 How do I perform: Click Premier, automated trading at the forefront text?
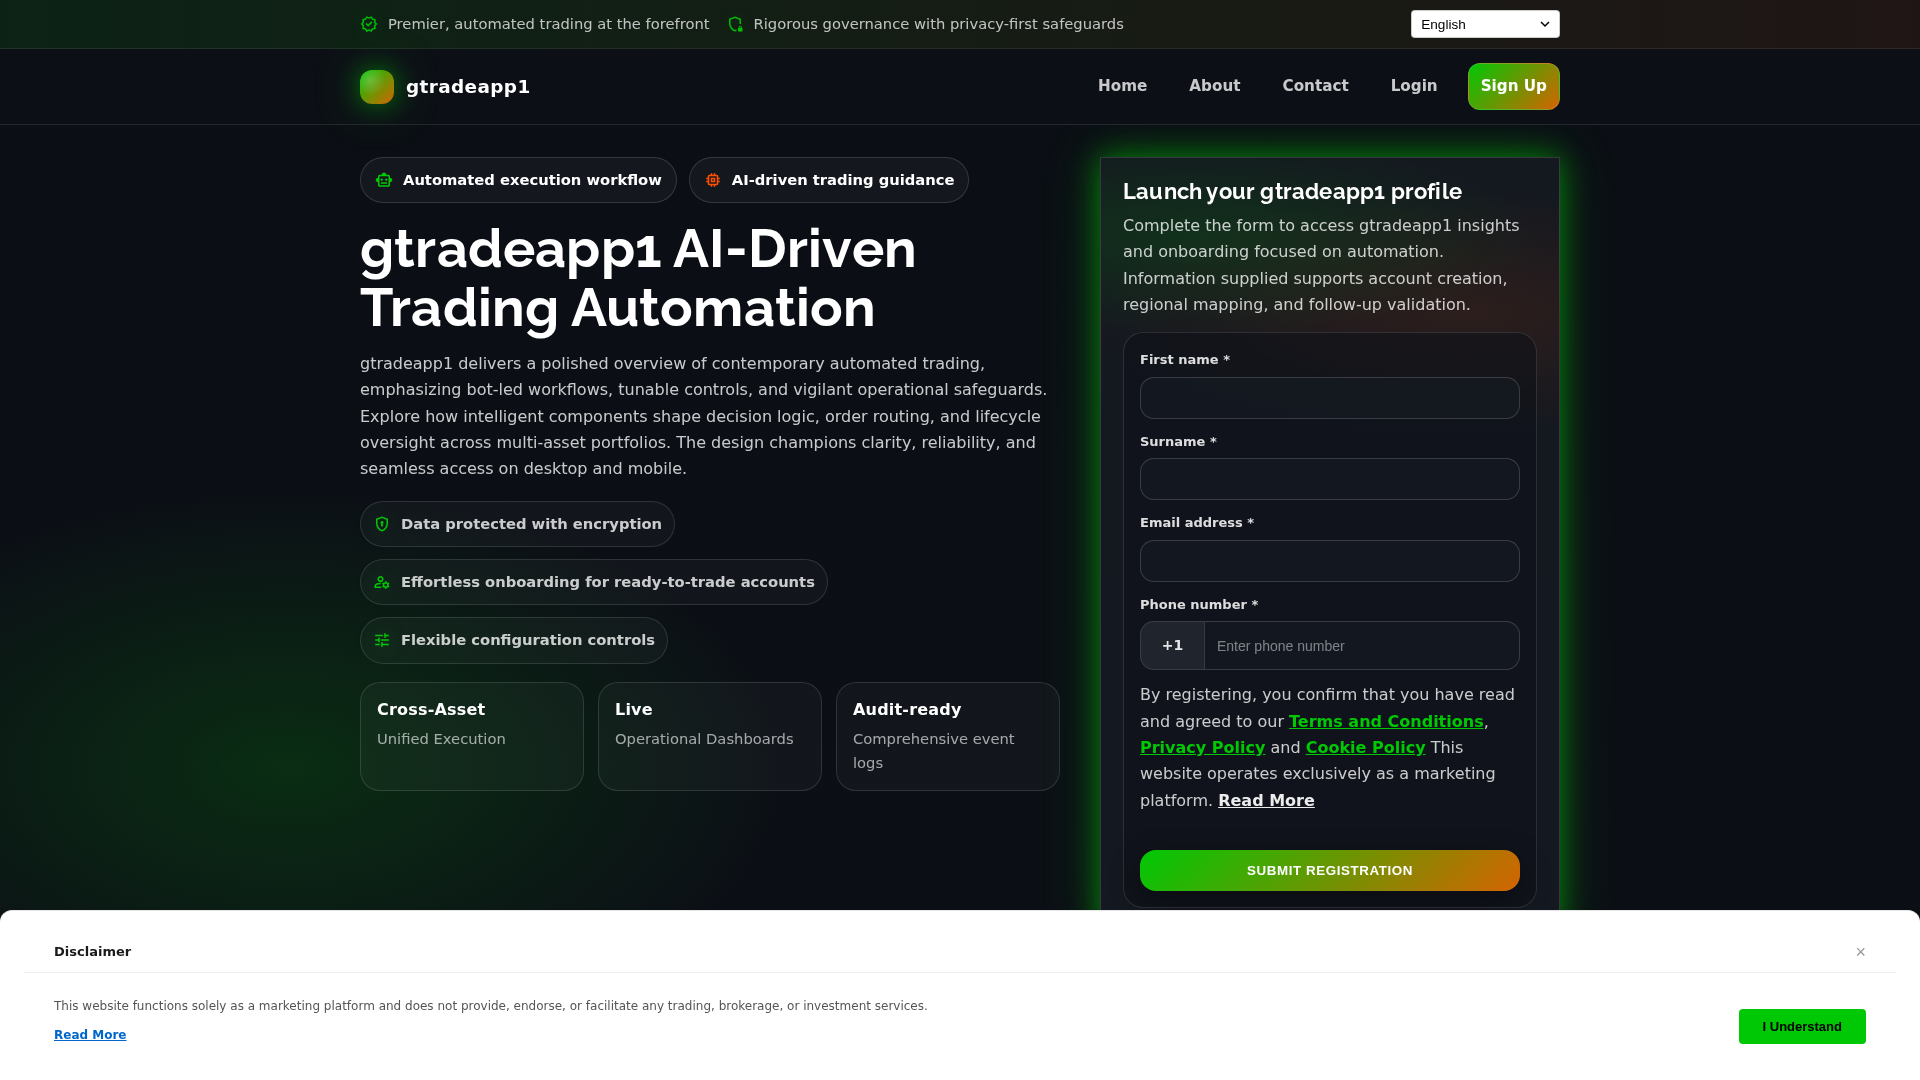(x=548, y=24)
